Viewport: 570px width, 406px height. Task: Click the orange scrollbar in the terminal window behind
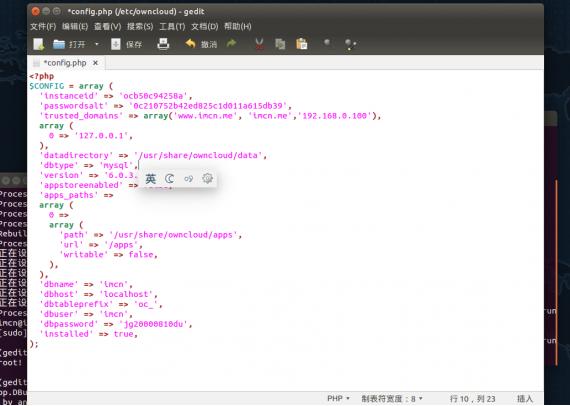tap(557, 273)
